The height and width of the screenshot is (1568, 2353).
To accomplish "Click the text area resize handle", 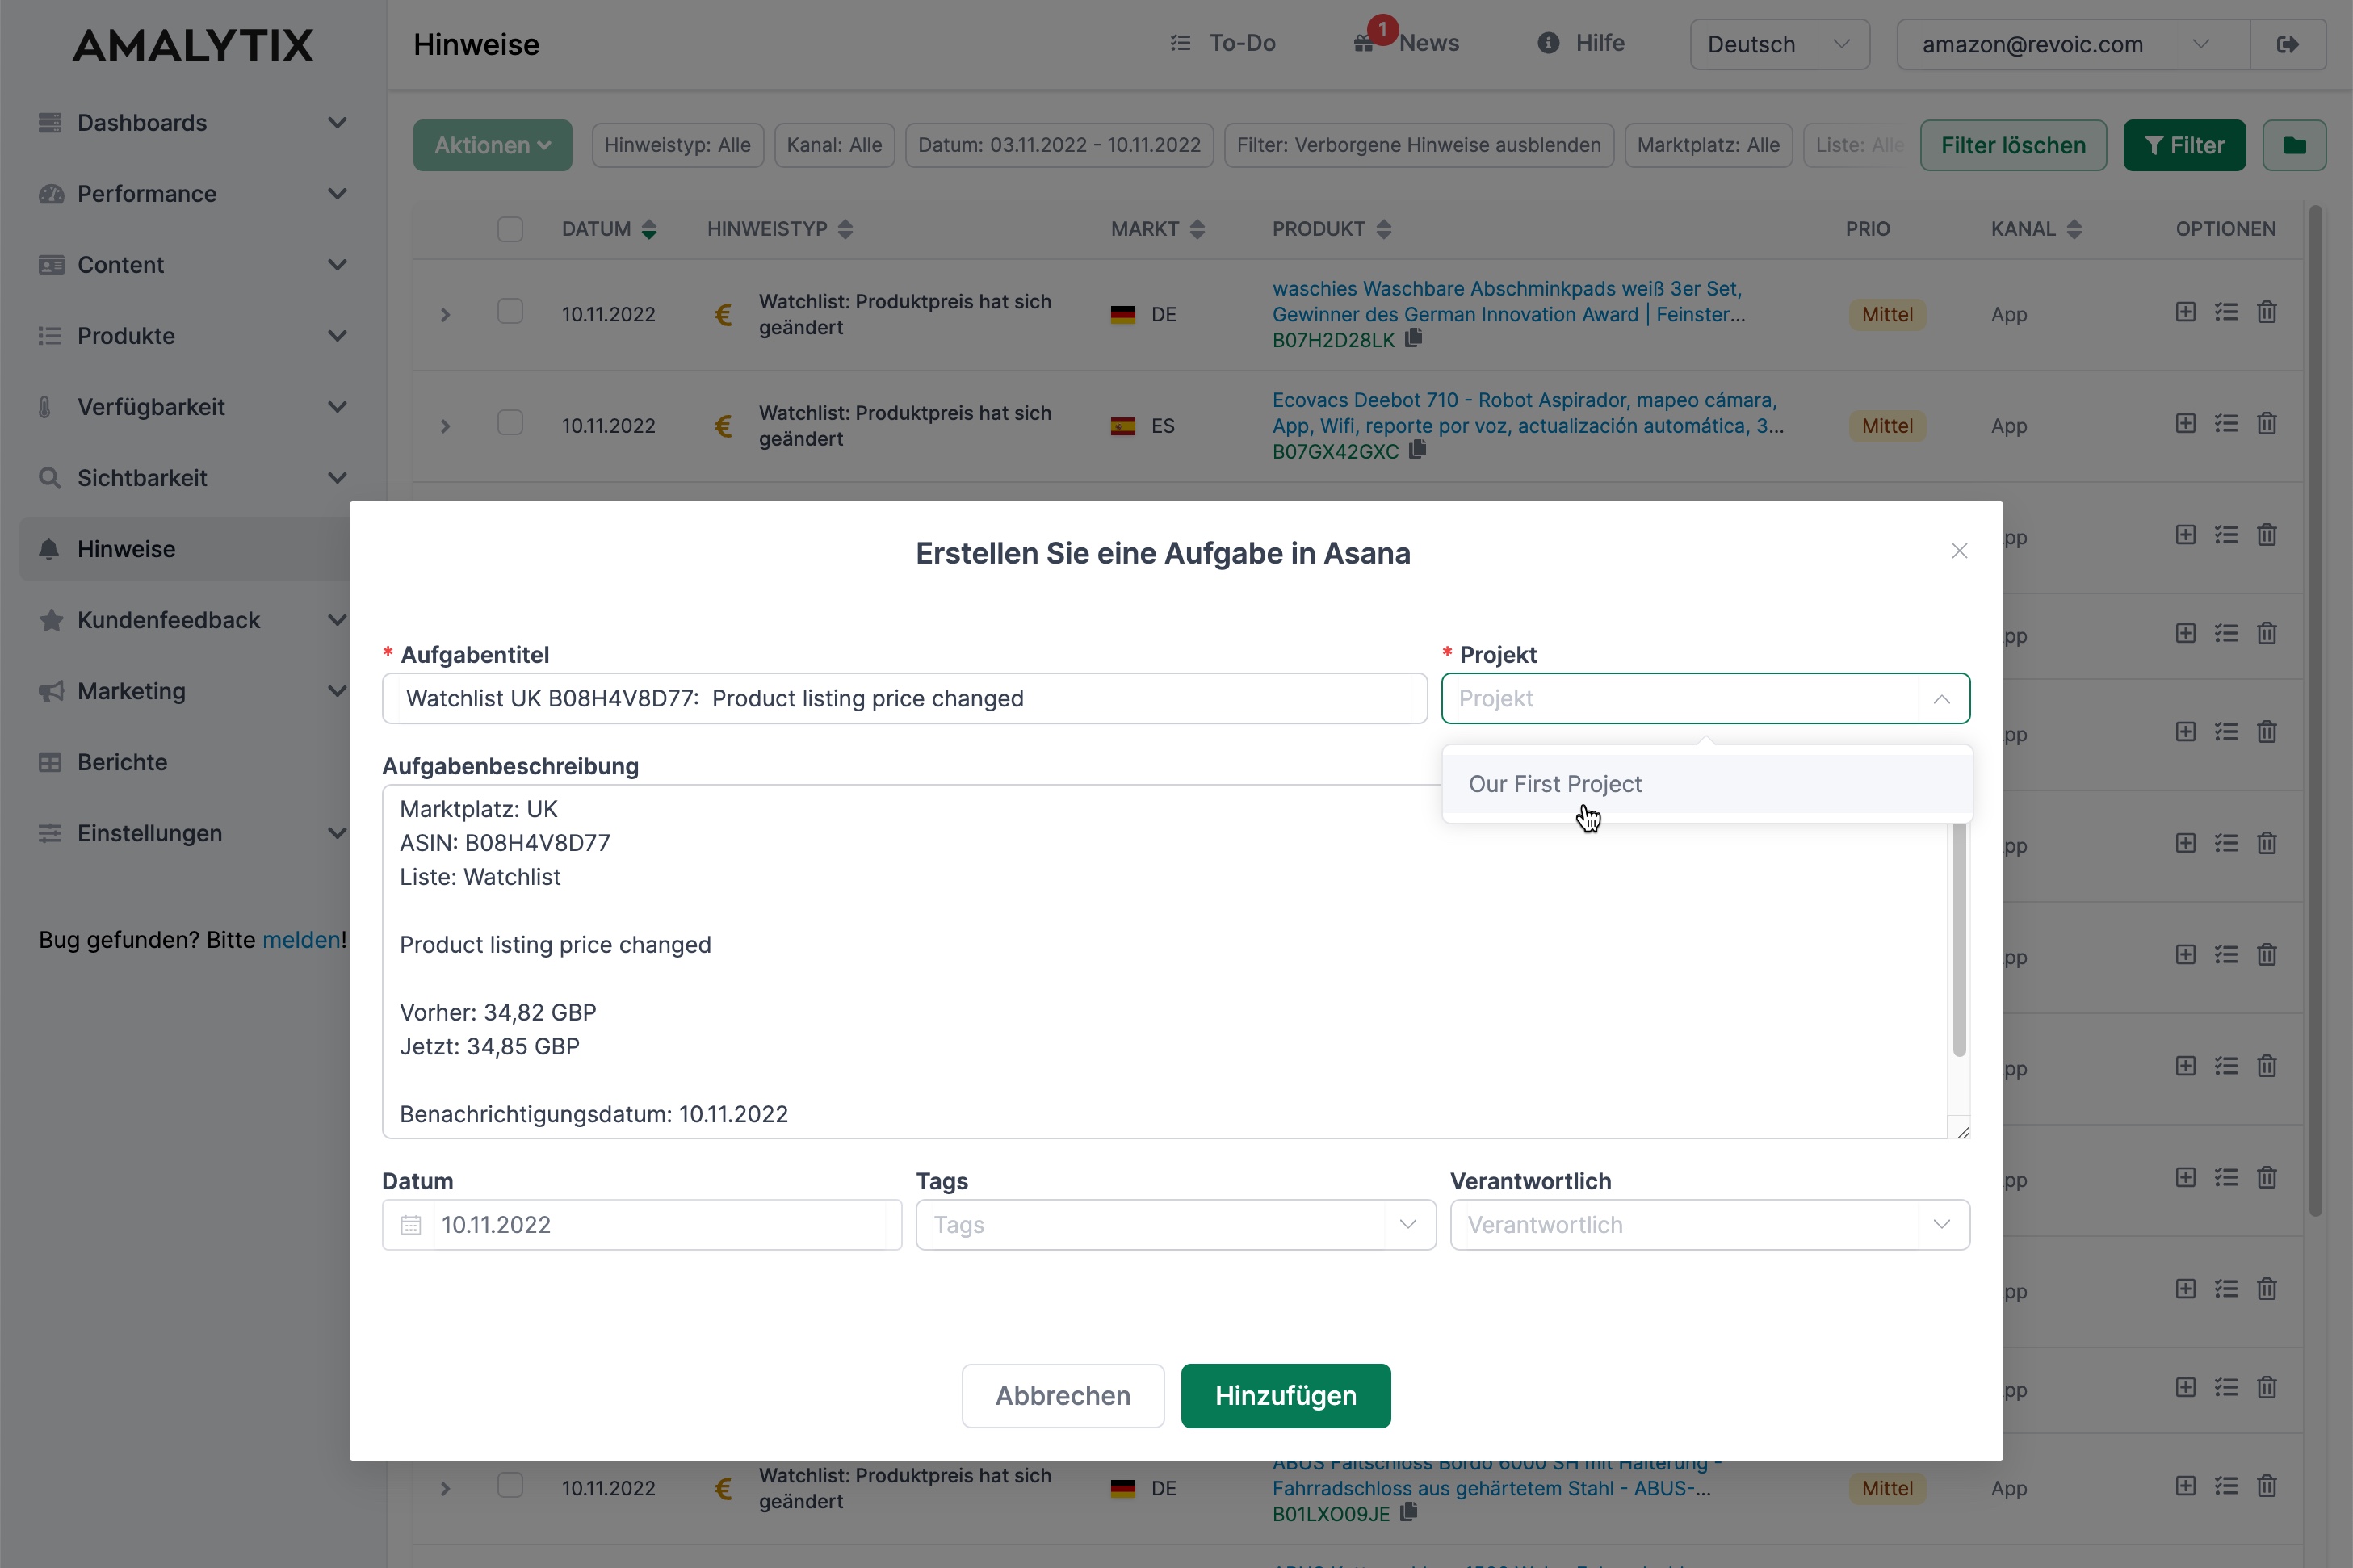I will pyautogui.click(x=1962, y=1131).
